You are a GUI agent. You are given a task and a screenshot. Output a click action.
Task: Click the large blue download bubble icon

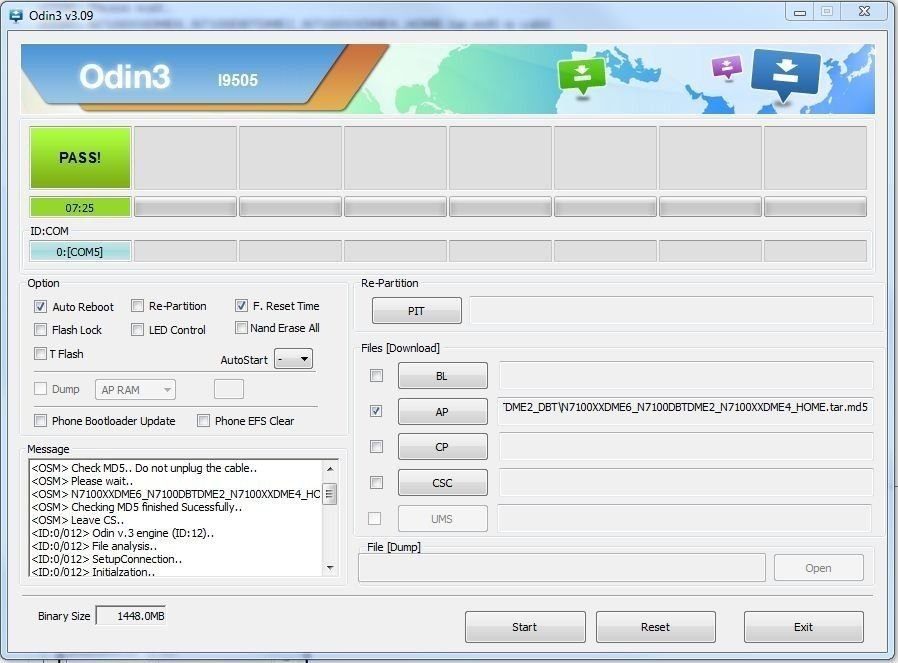(785, 74)
